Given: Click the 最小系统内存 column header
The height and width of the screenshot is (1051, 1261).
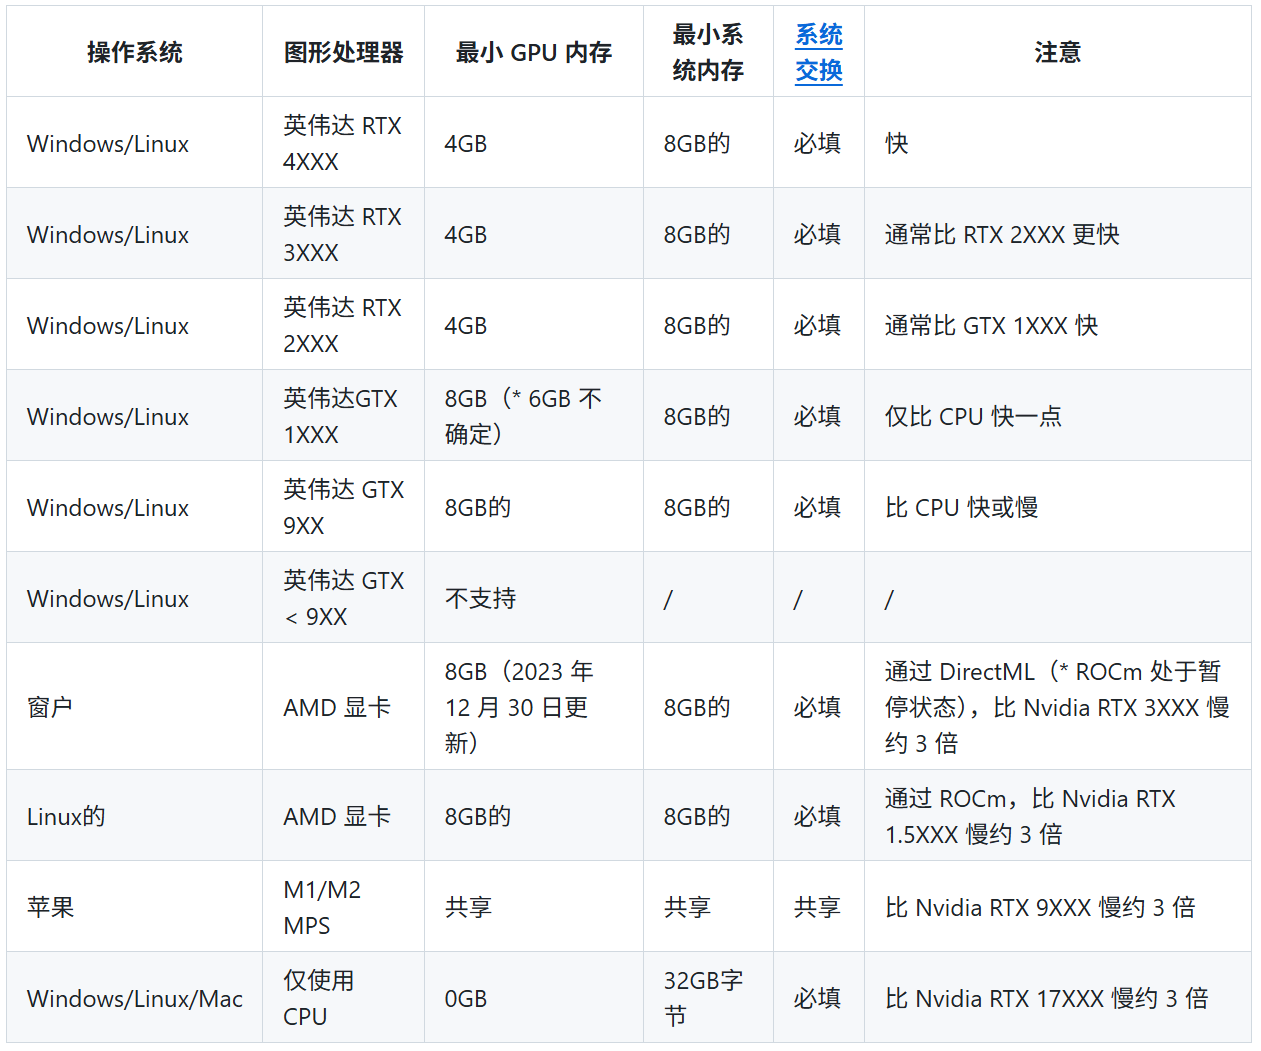Looking at the screenshot, I should click(707, 53).
